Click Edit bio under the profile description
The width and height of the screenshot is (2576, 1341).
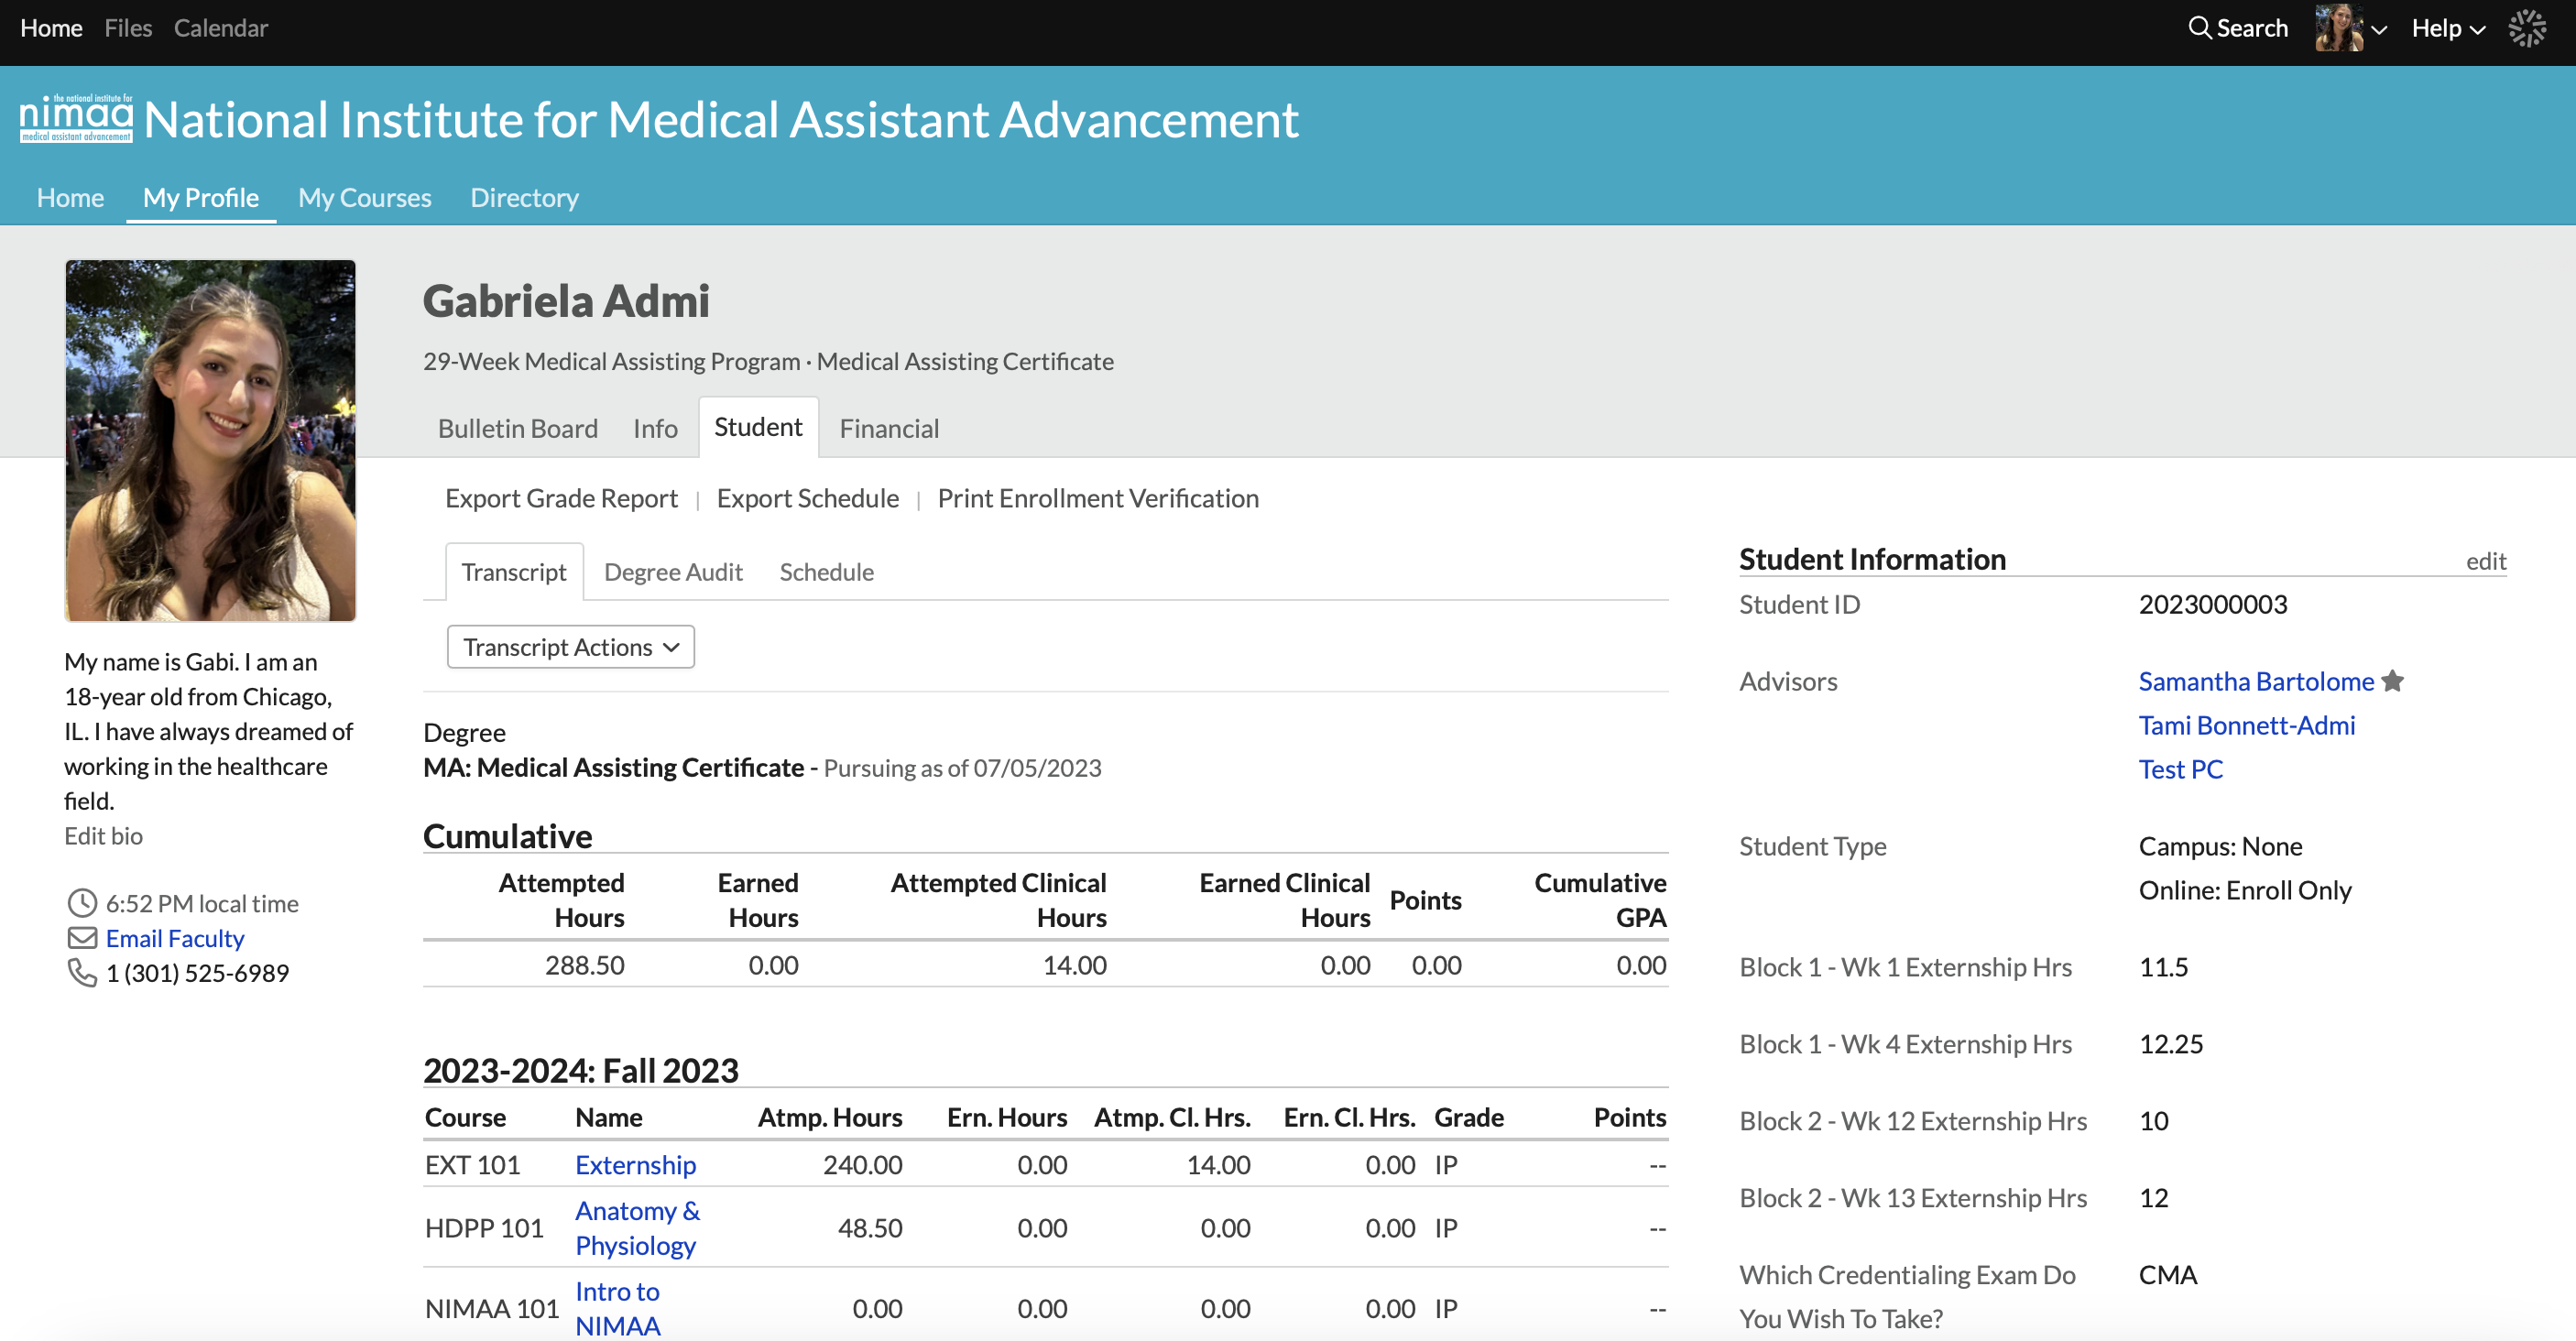[103, 835]
